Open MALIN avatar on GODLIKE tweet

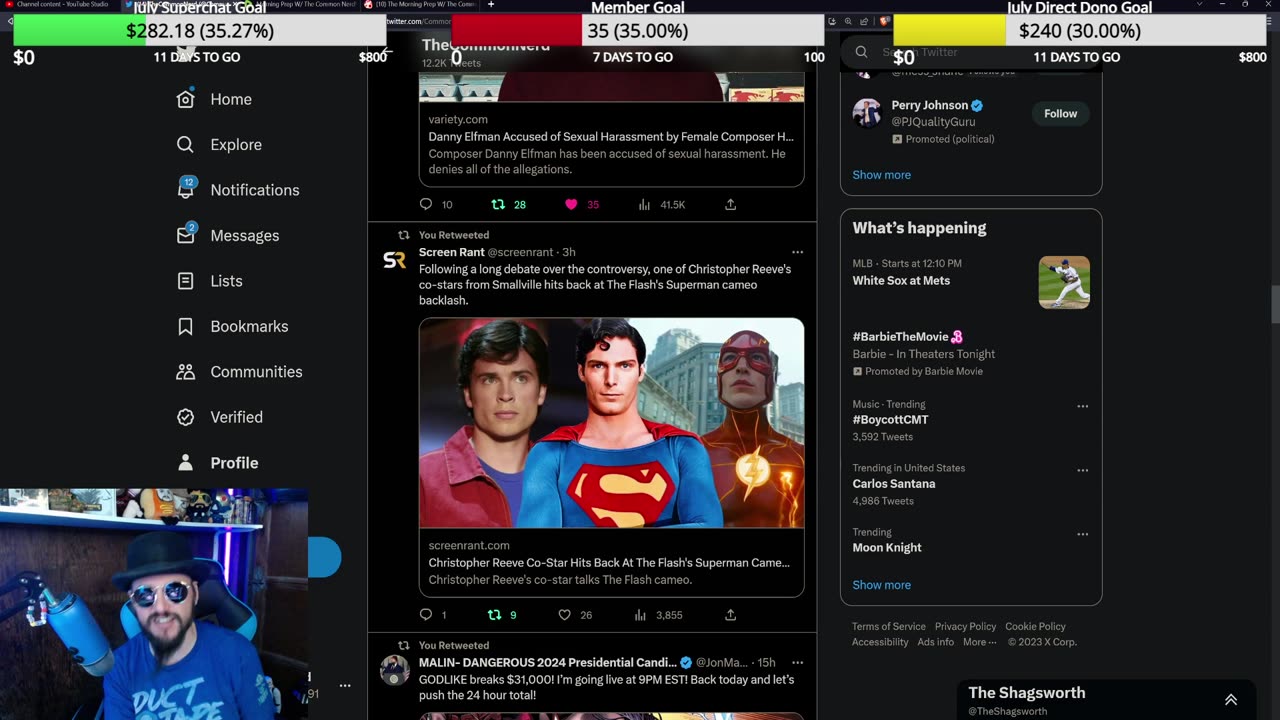click(x=394, y=670)
